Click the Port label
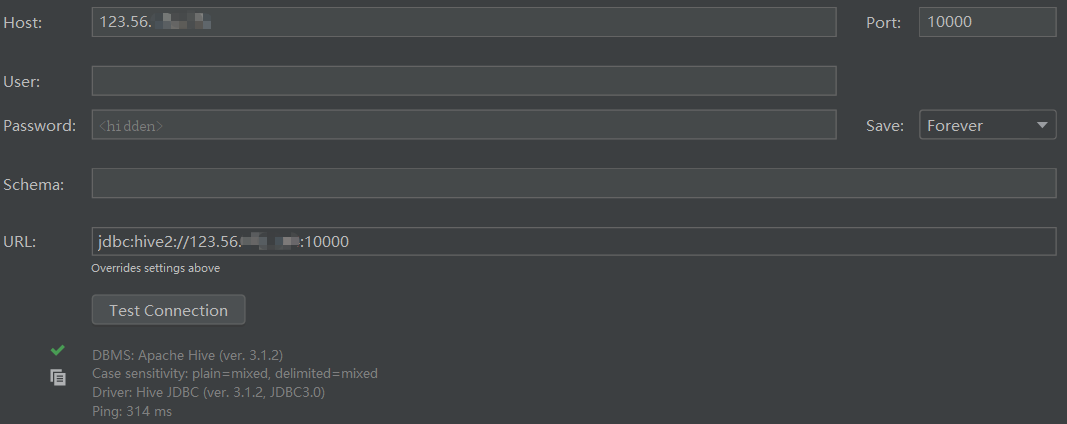Screen dimensions: 1067x424 pyautogui.click(x=883, y=22)
